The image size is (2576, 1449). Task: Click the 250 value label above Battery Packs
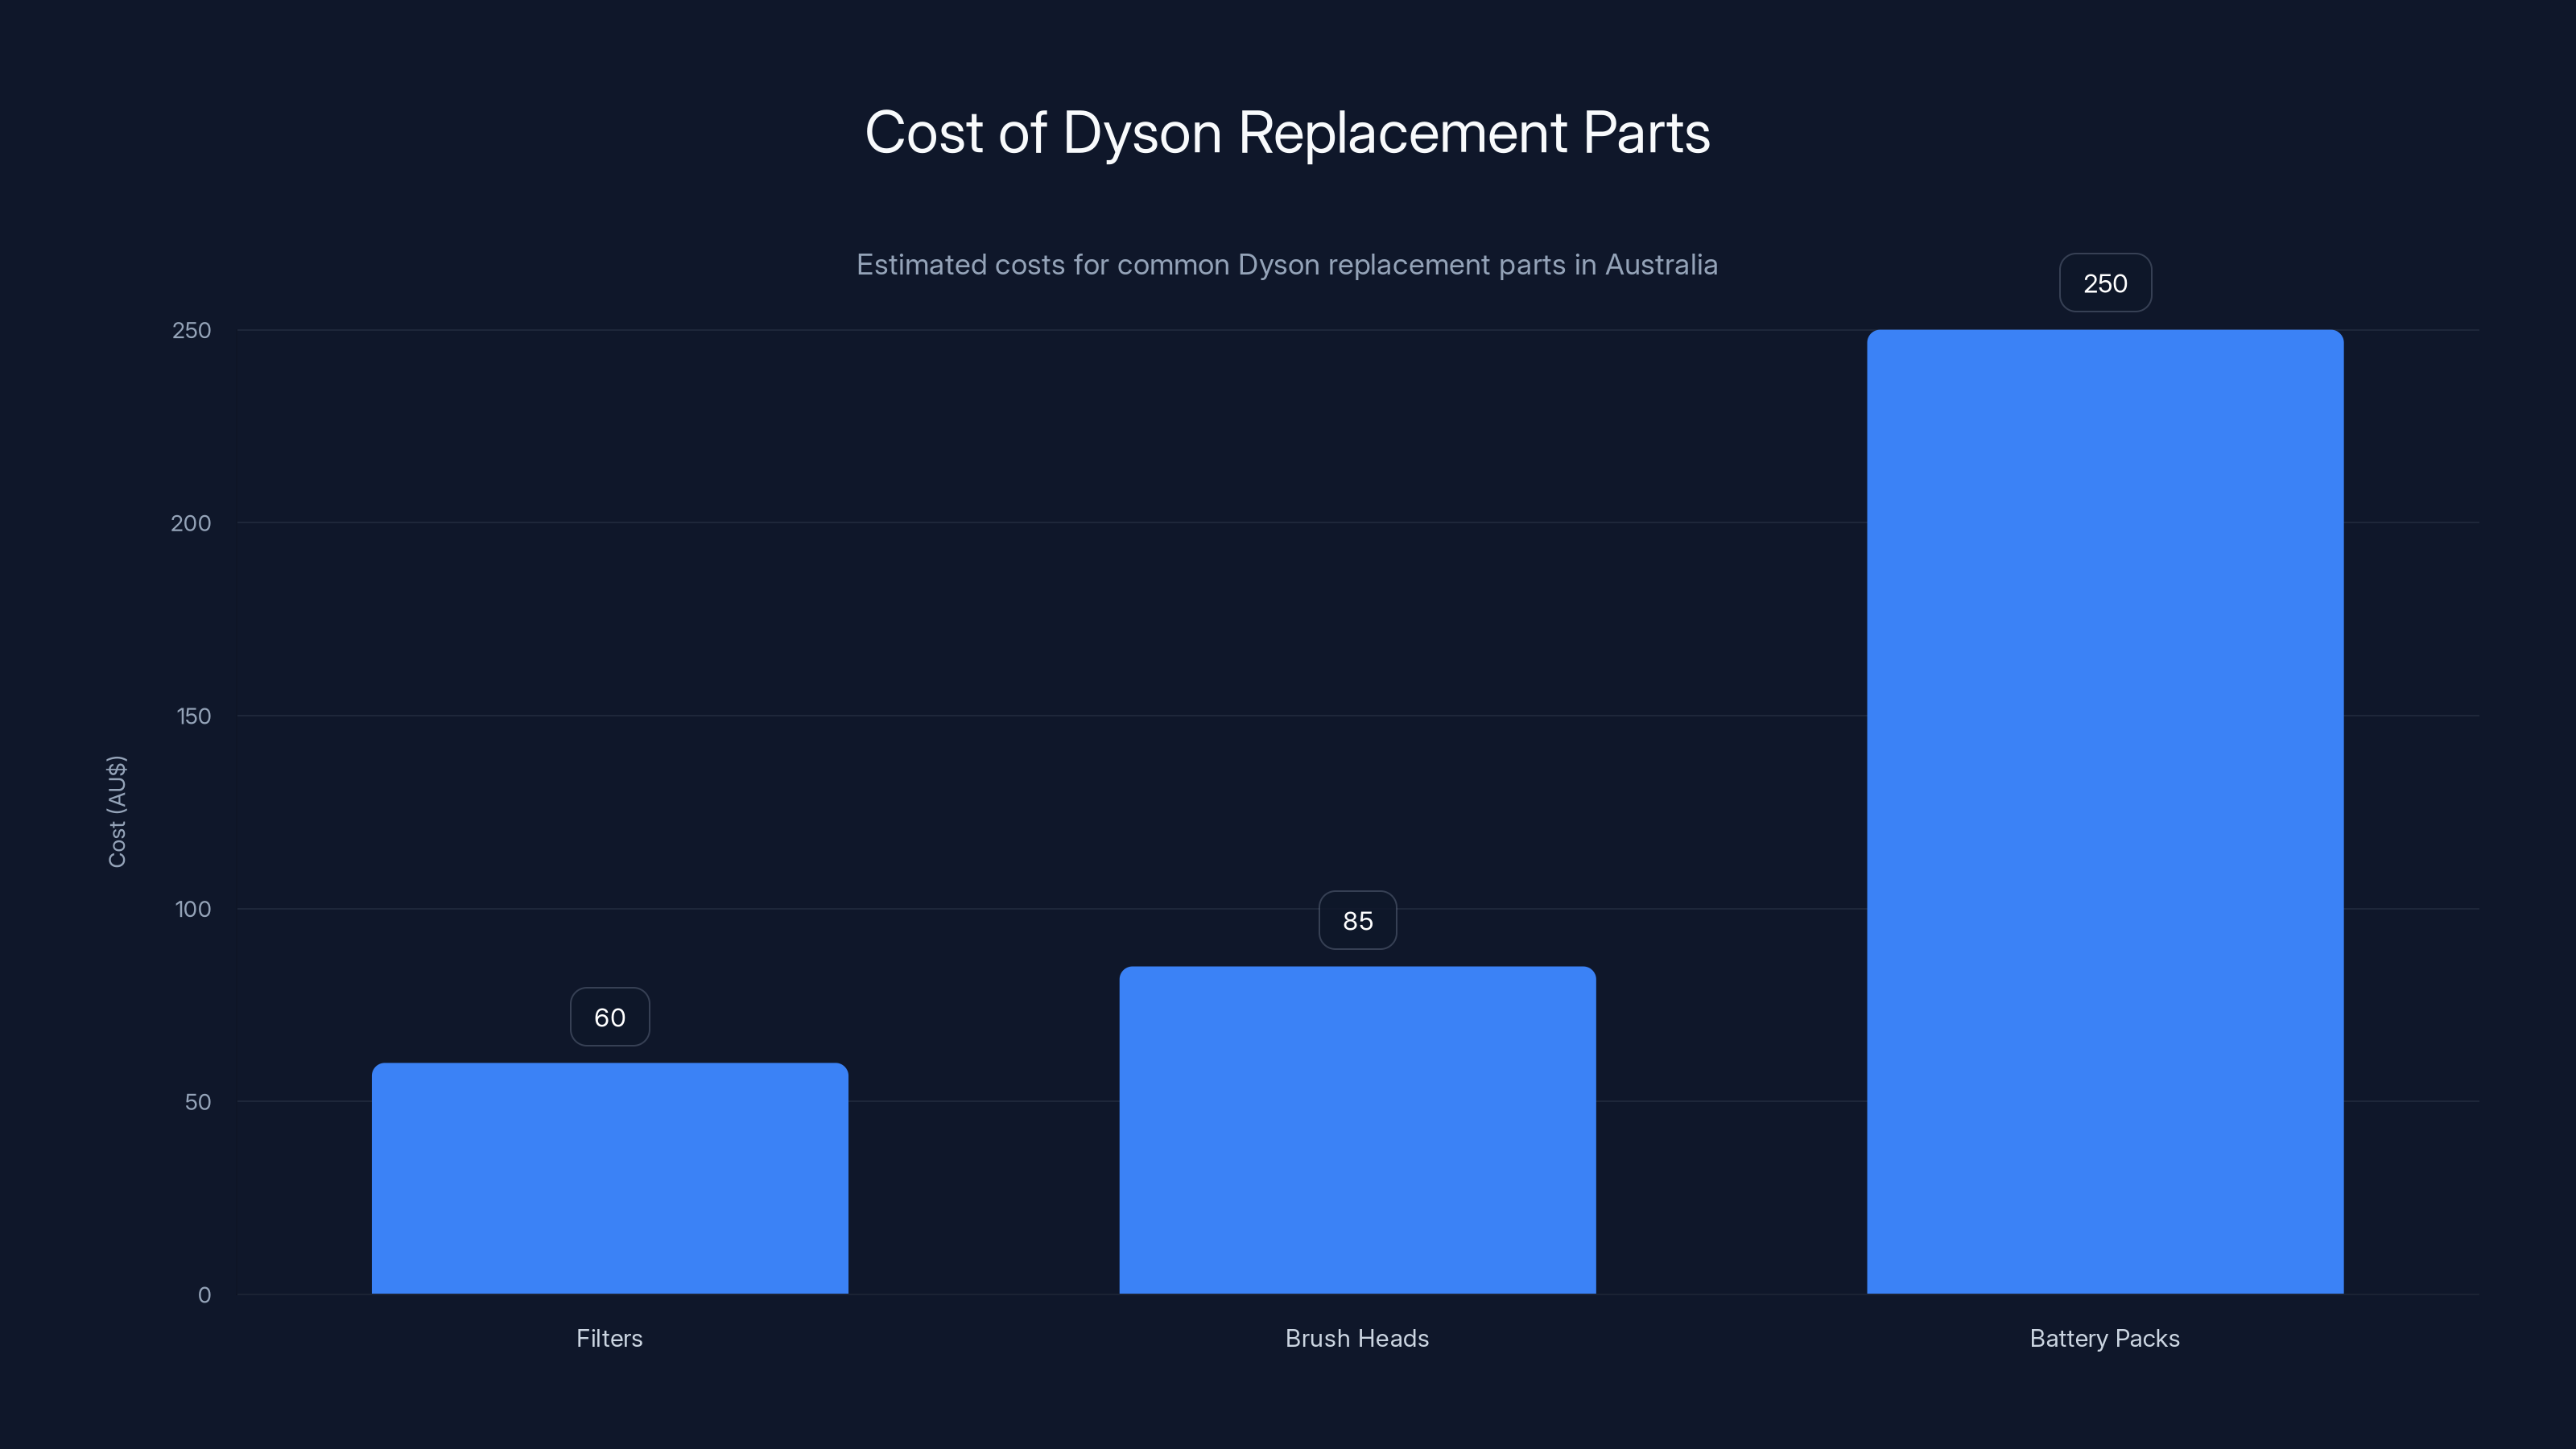coord(2104,283)
